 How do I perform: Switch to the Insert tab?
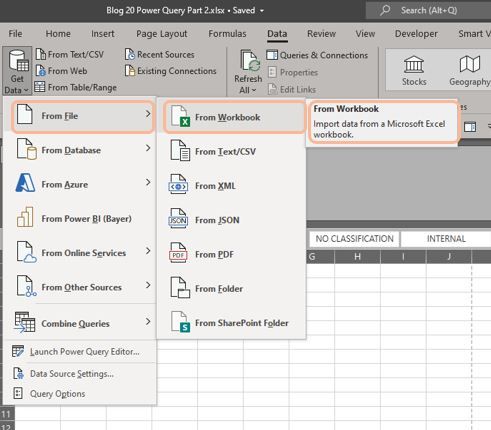pos(103,34)
